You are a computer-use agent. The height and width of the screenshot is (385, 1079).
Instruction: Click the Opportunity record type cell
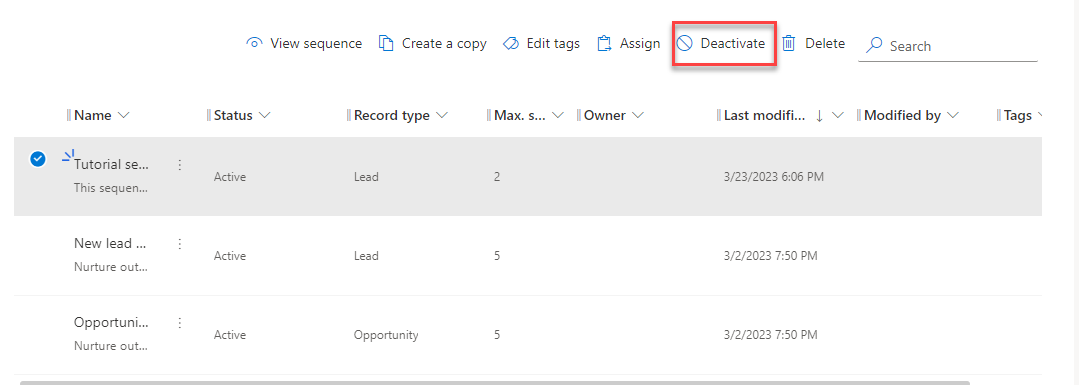pyautogui.click(x=386, y=335)
